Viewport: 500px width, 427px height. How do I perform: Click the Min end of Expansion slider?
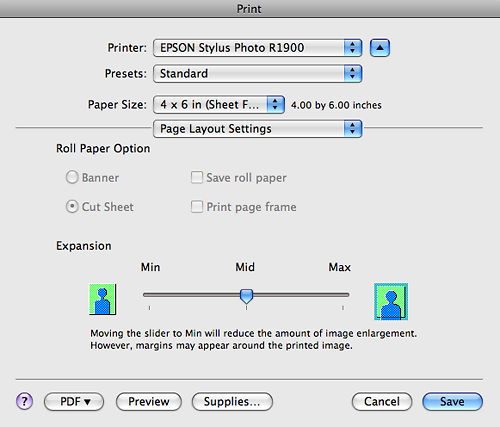149,295
